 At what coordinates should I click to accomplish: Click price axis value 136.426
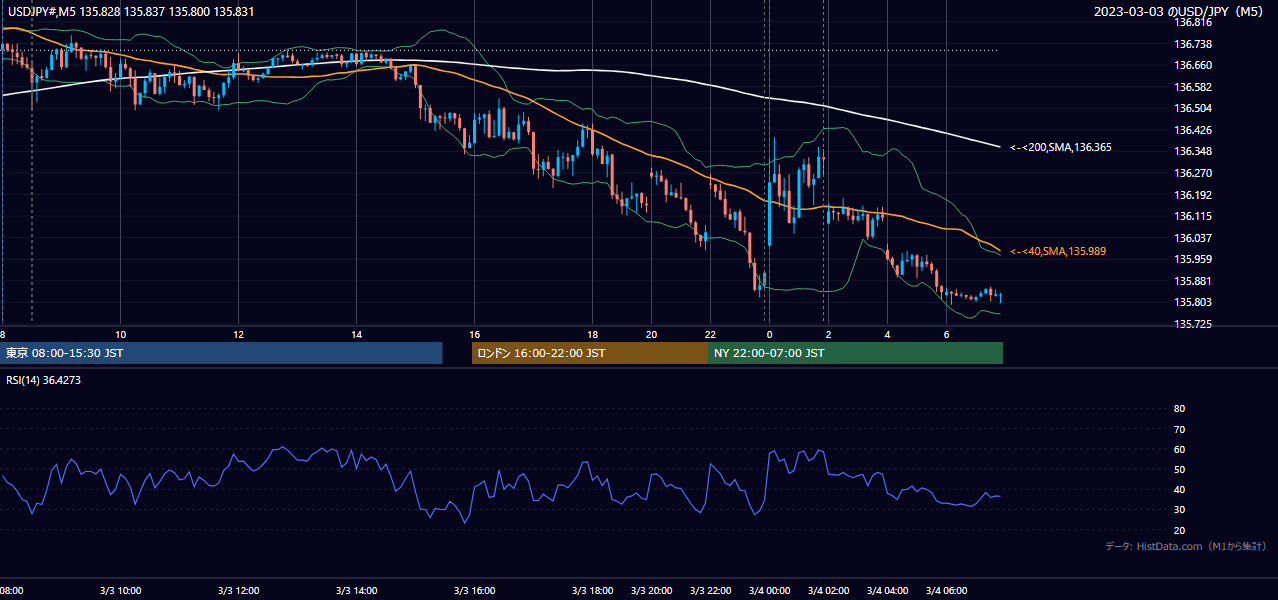click(1192, 130)
